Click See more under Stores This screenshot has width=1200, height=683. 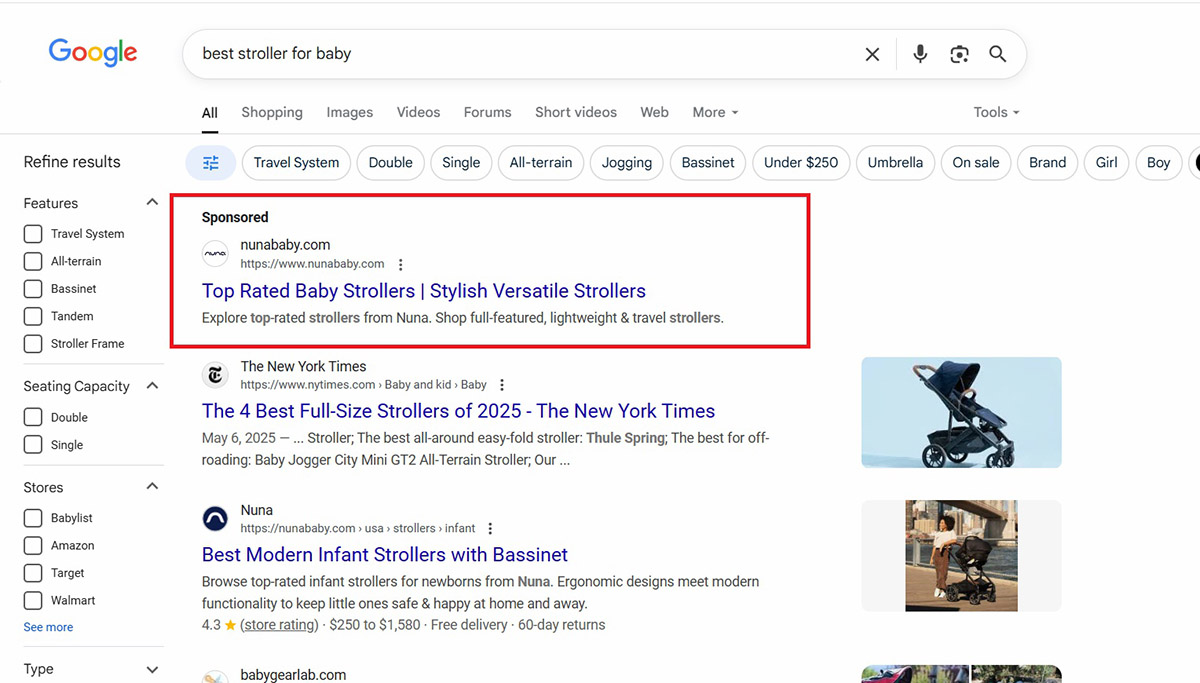[47, 626]
